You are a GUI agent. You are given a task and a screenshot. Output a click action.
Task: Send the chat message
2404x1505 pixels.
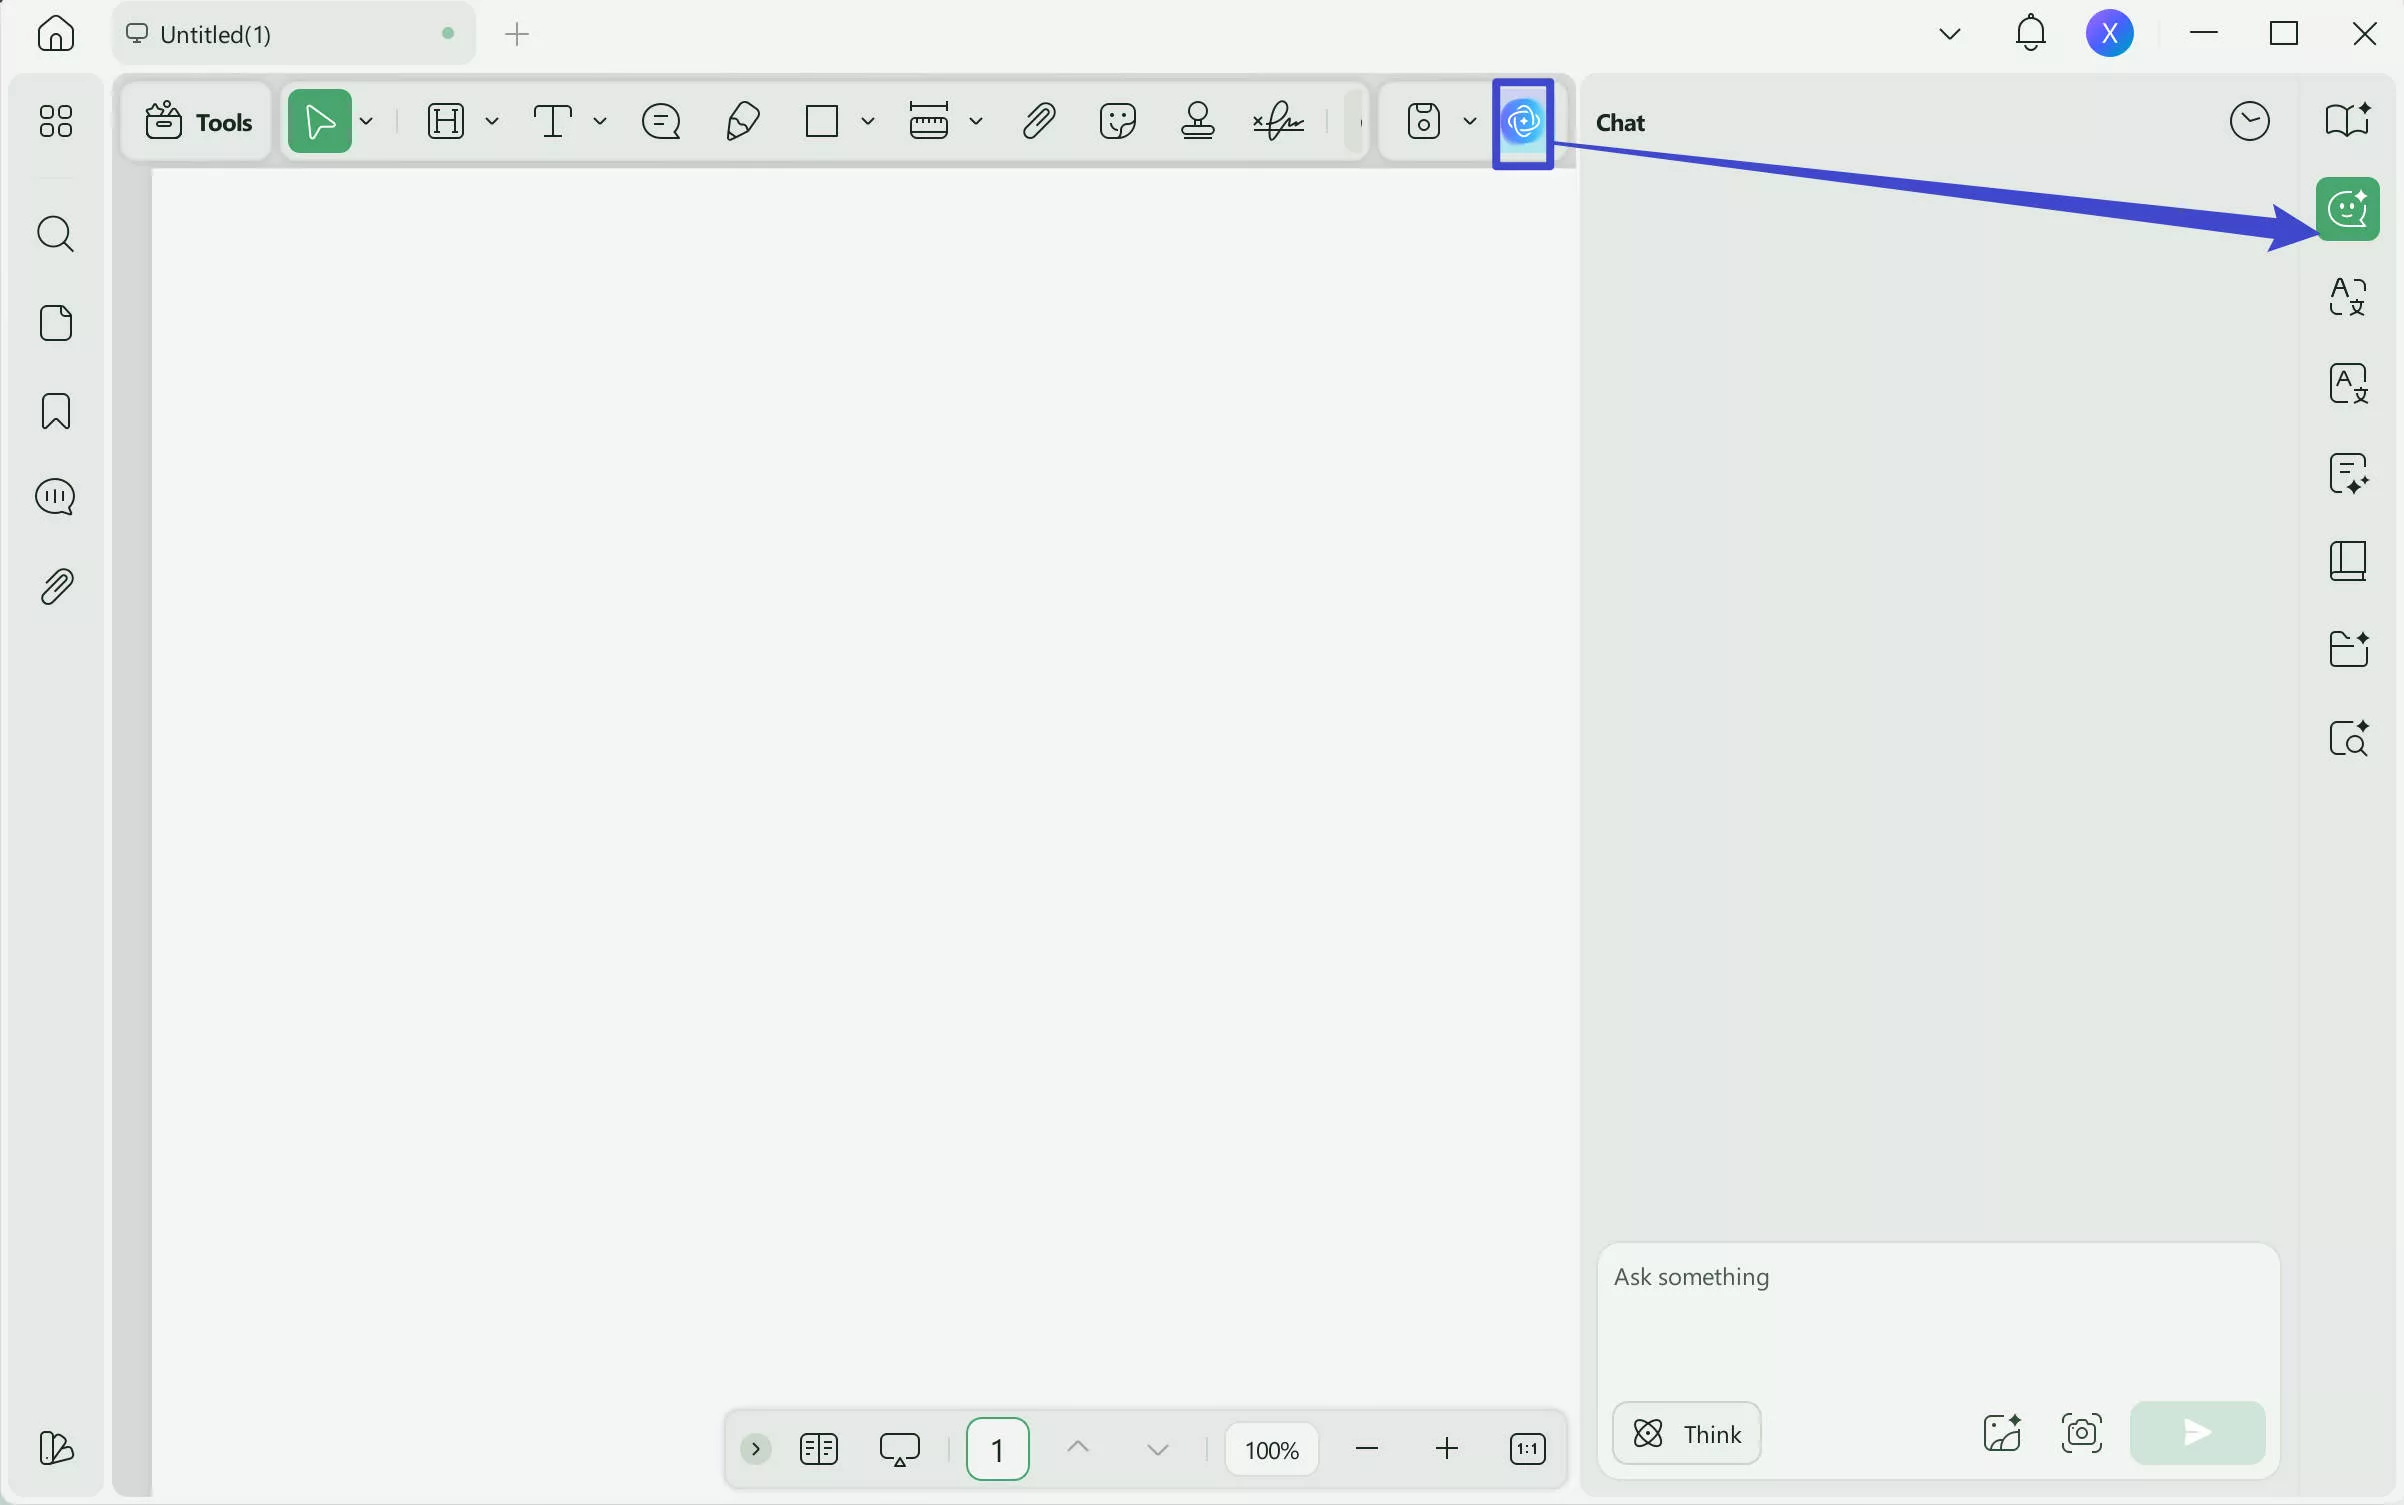tap(2196, 1433)
